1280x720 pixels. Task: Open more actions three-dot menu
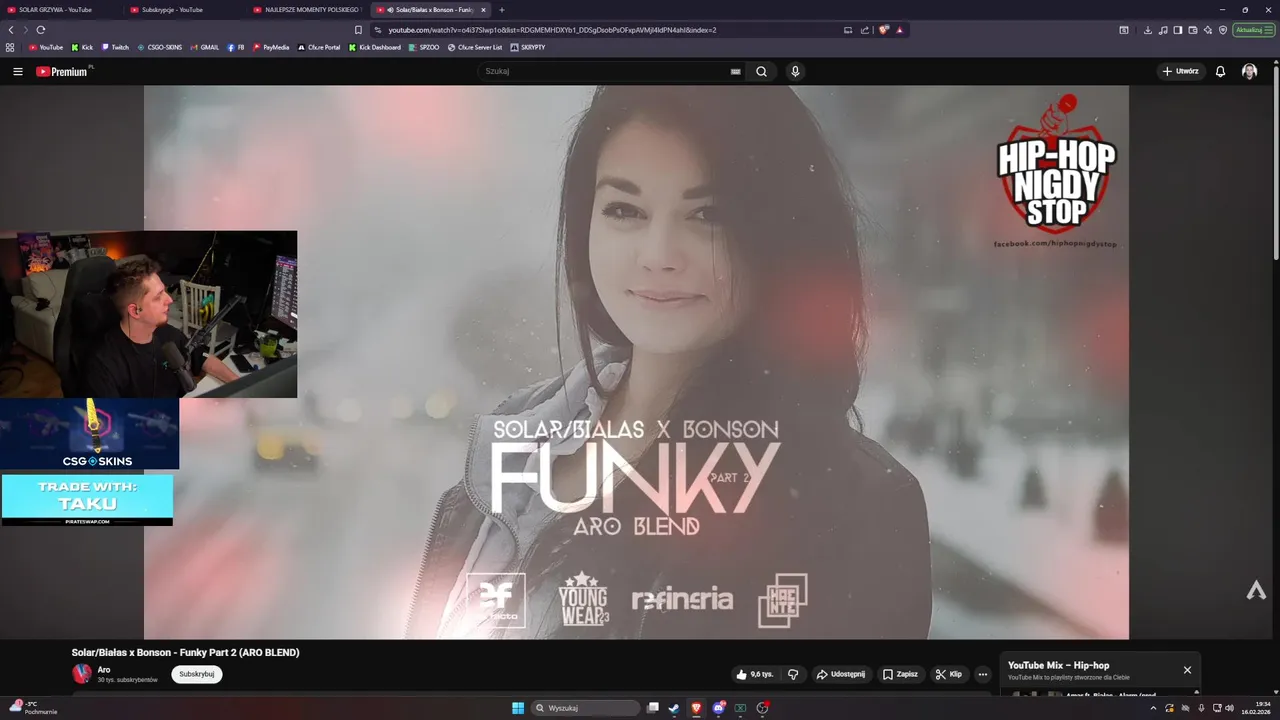click(x=982, y=674)
